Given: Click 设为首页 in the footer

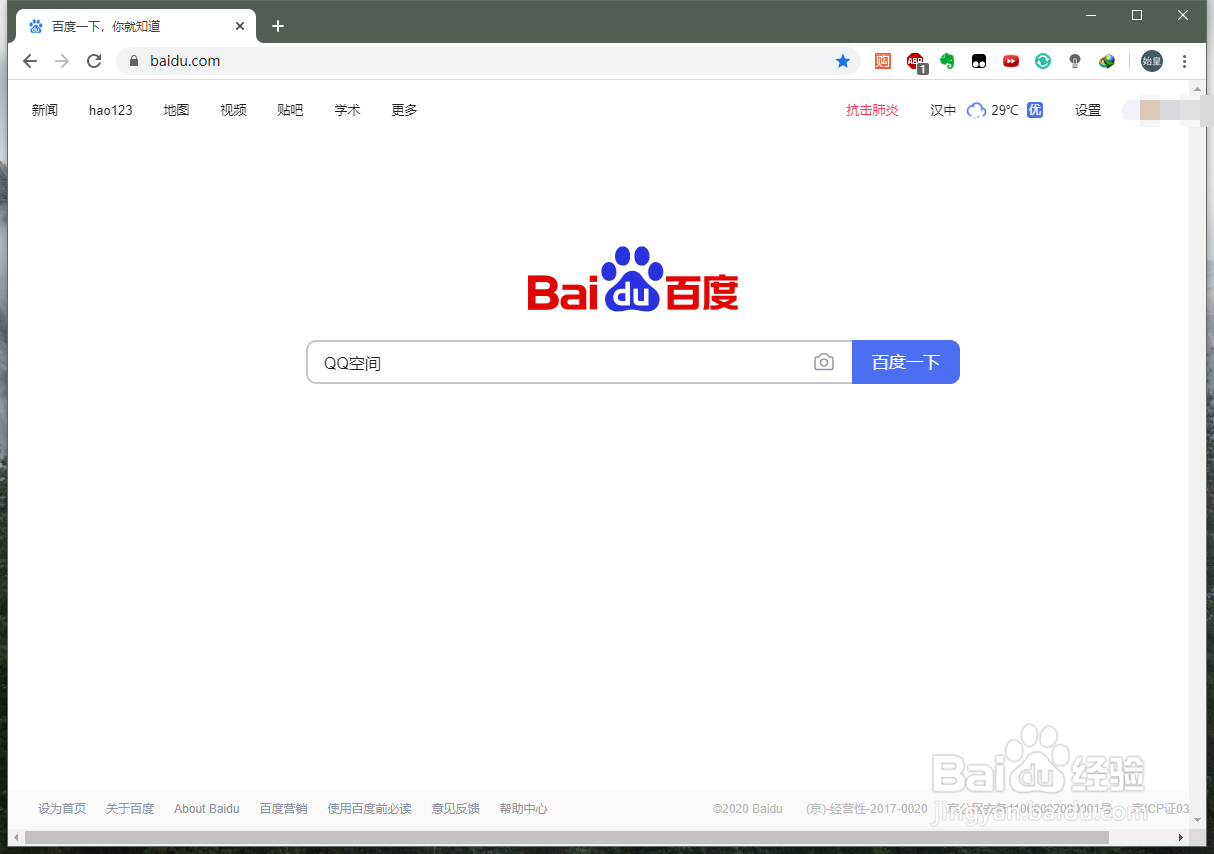Looking at the screenshot, I should (62, 808).
